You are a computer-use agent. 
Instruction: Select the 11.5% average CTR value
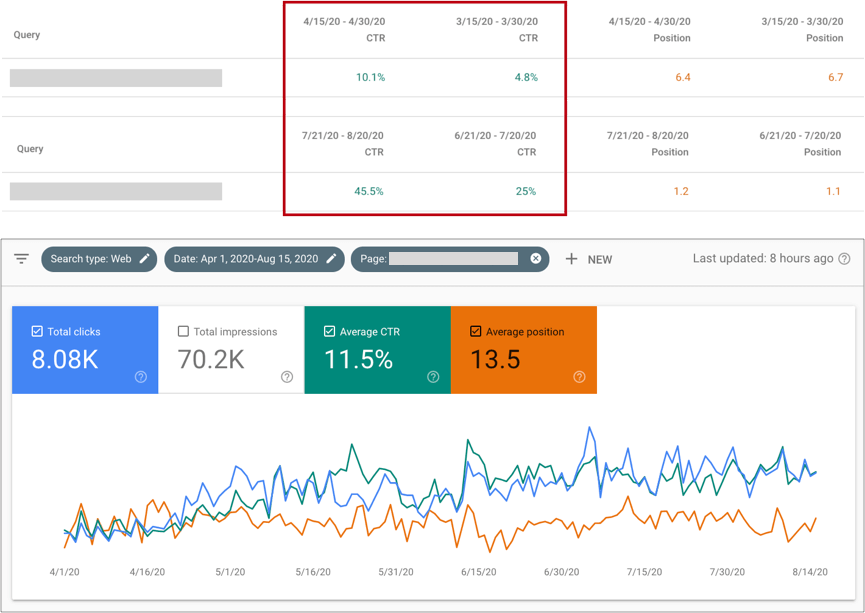359,359
